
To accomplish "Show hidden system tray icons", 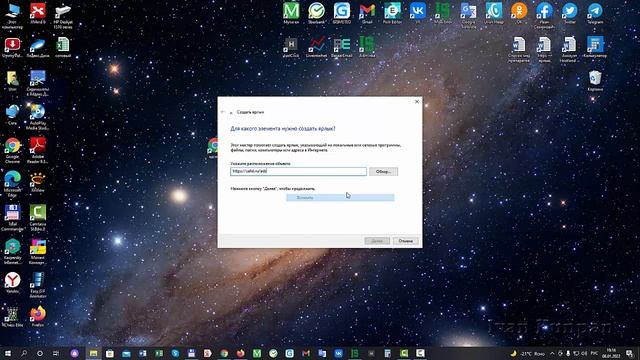I will coord(552,353).
